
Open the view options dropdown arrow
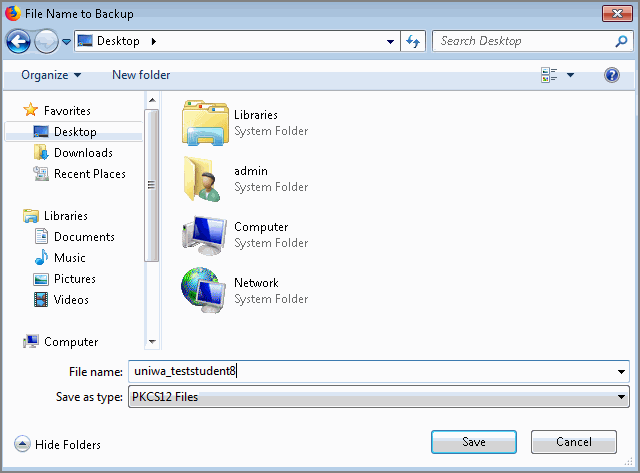click(x=571, y=75)
